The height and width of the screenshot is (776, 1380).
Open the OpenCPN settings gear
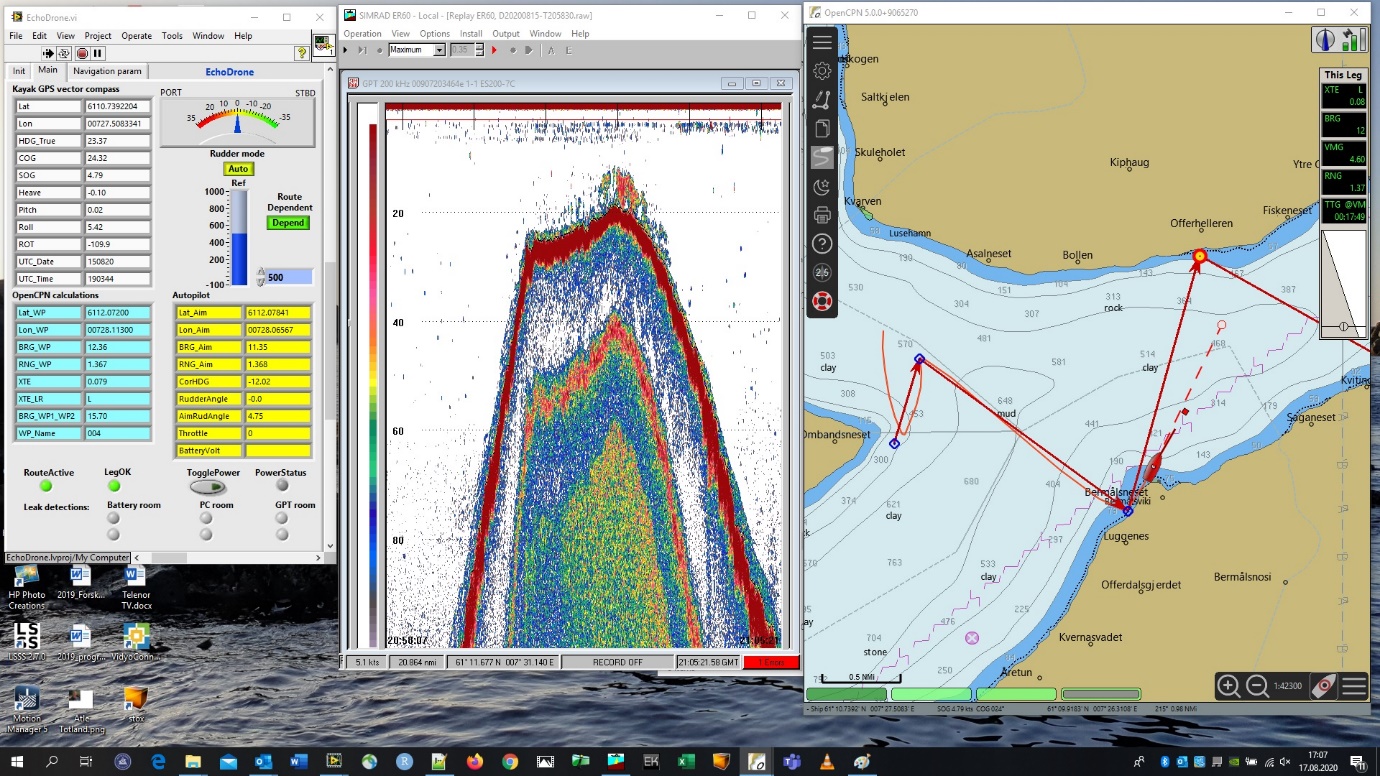pyautogui.click(x=822, y=71)
